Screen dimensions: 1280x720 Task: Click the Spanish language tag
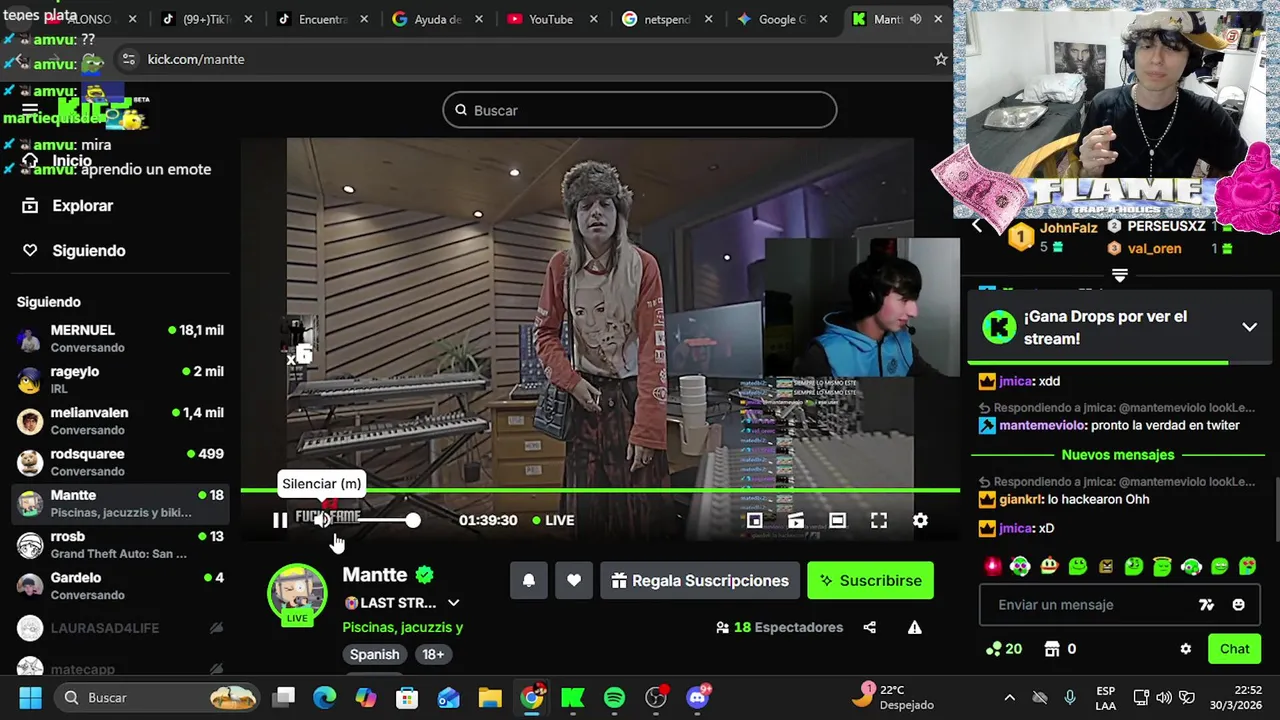[375, 654]
